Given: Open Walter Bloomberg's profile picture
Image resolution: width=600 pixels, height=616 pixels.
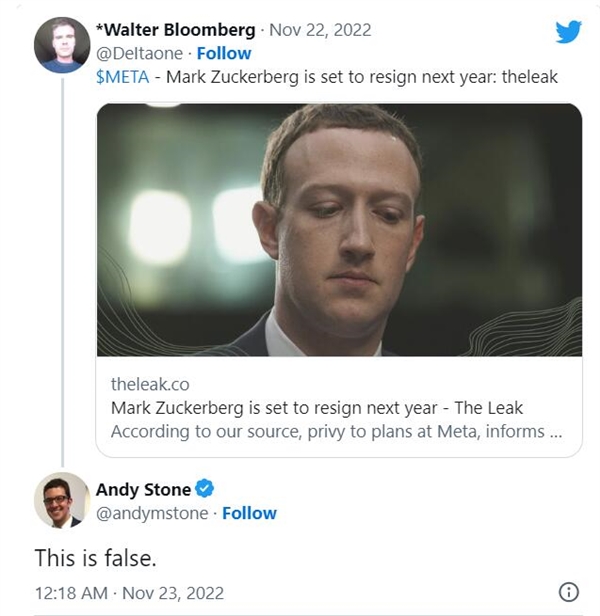Looking at the screenshot, I should [62, 45].
